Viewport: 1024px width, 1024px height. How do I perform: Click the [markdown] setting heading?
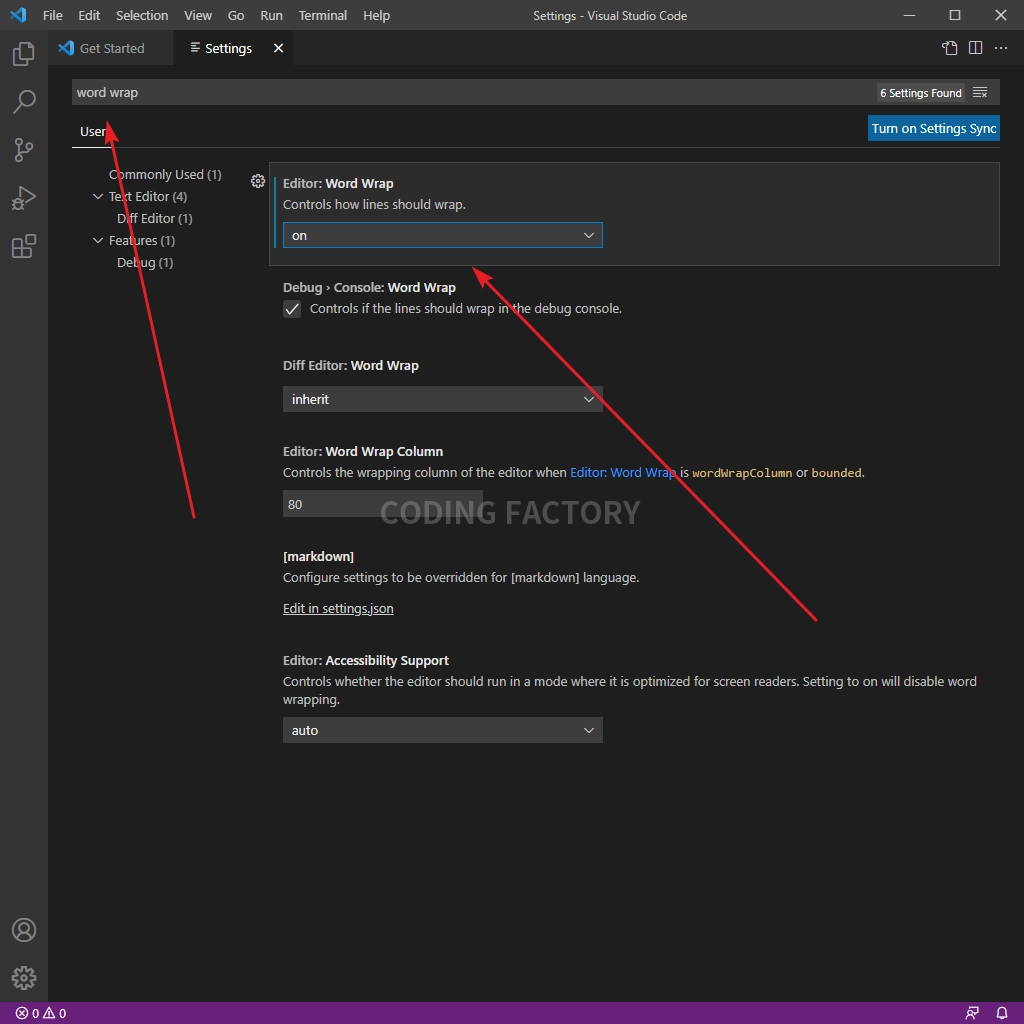318,556
